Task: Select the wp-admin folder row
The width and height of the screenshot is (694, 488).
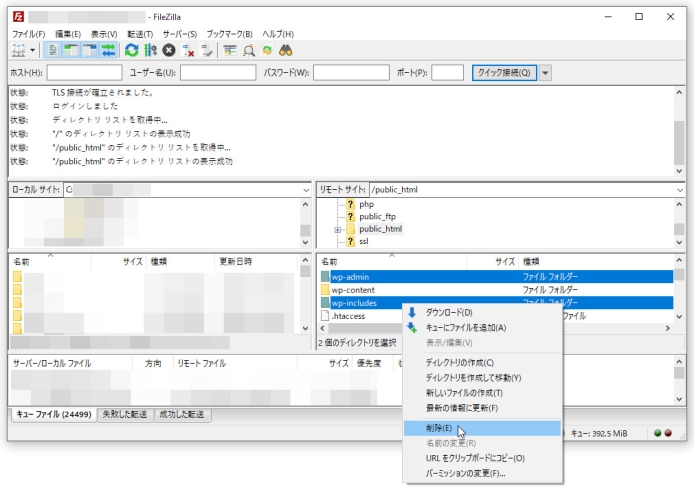Action: point(497,277)
